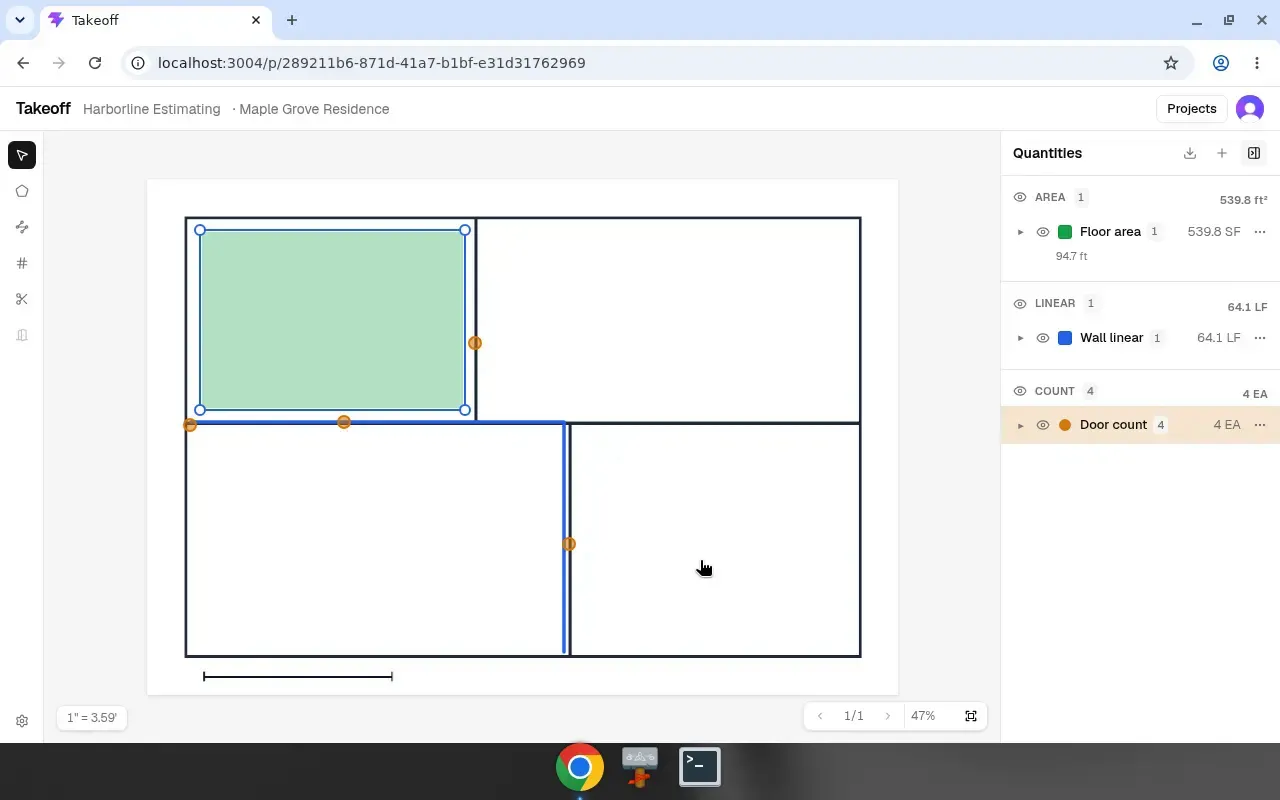Hide the Door count item

click(x=1043, y=425)
